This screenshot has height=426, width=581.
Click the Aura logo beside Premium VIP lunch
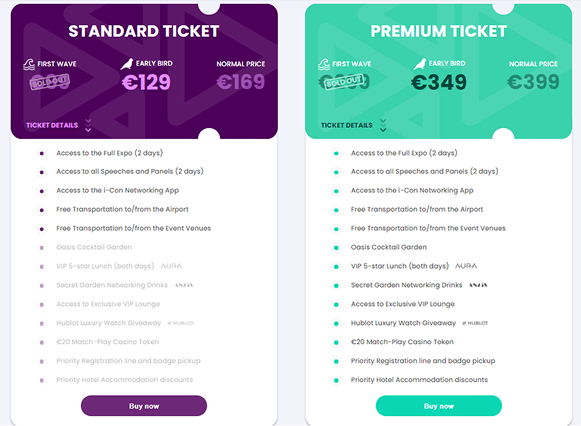coord(466,266)
